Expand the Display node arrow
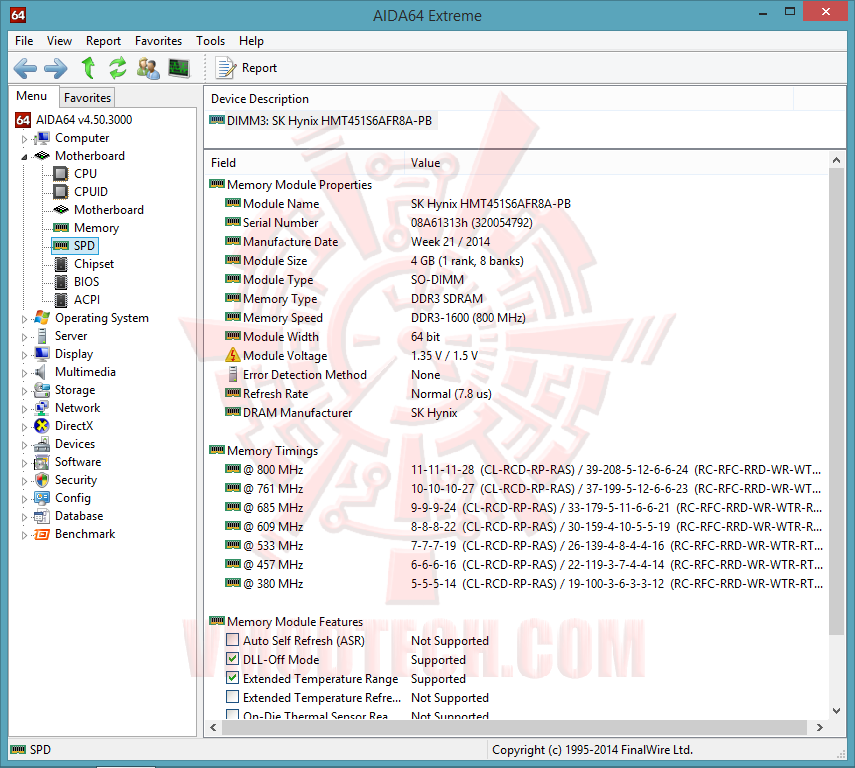The width and height of the screenshot is (855, 768). click(x=24, y=355)
